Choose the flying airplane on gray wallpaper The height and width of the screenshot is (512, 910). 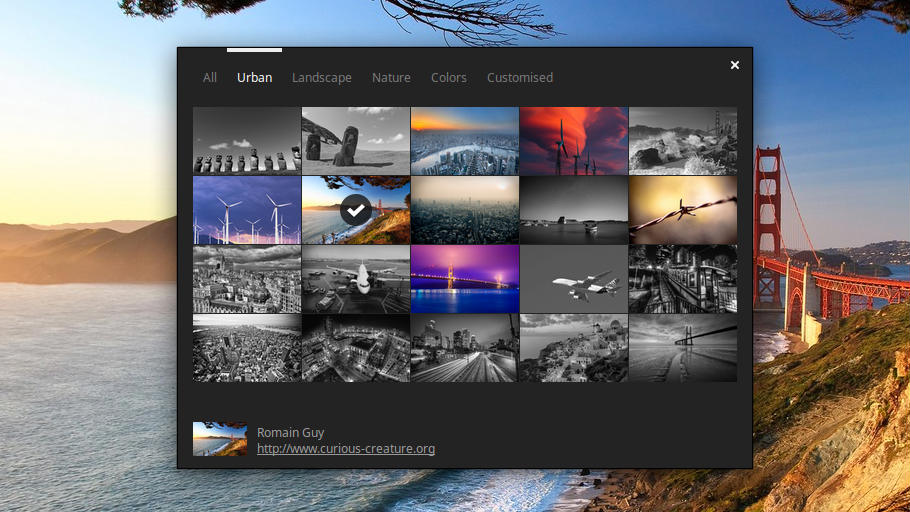(574, 279)
